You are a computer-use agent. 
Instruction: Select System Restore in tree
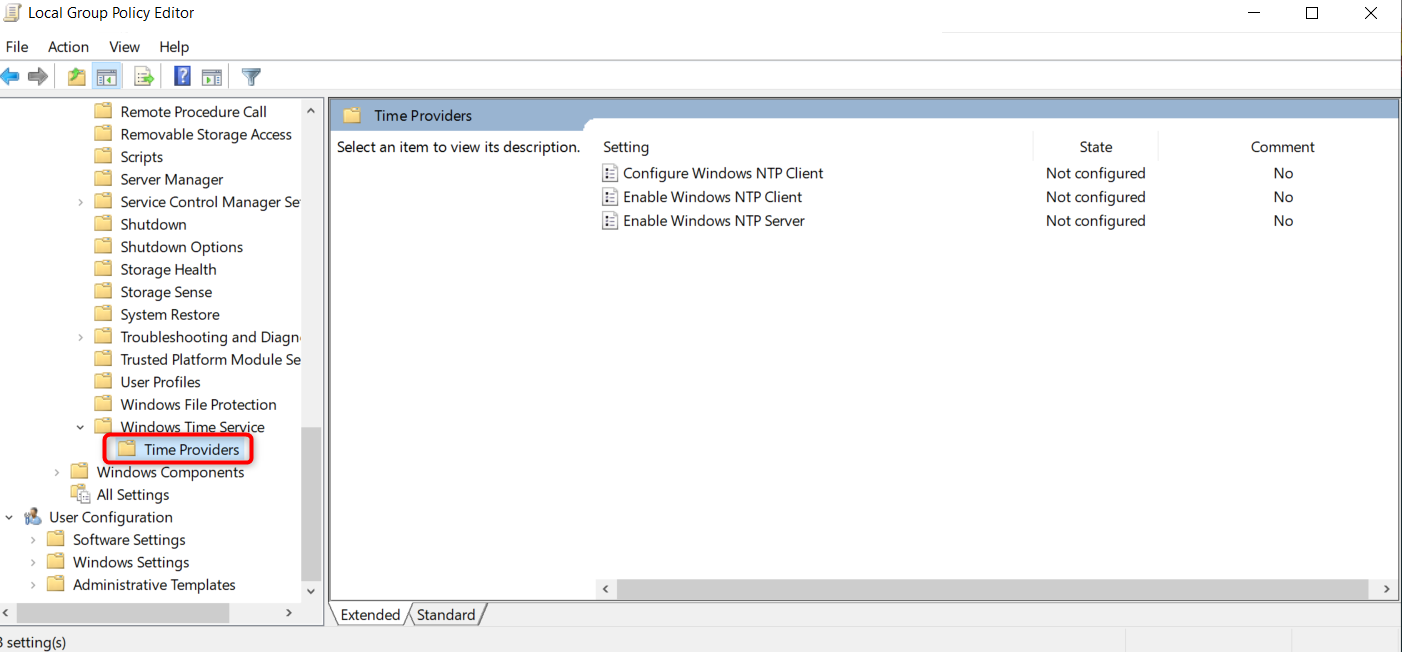pos(170,314)
